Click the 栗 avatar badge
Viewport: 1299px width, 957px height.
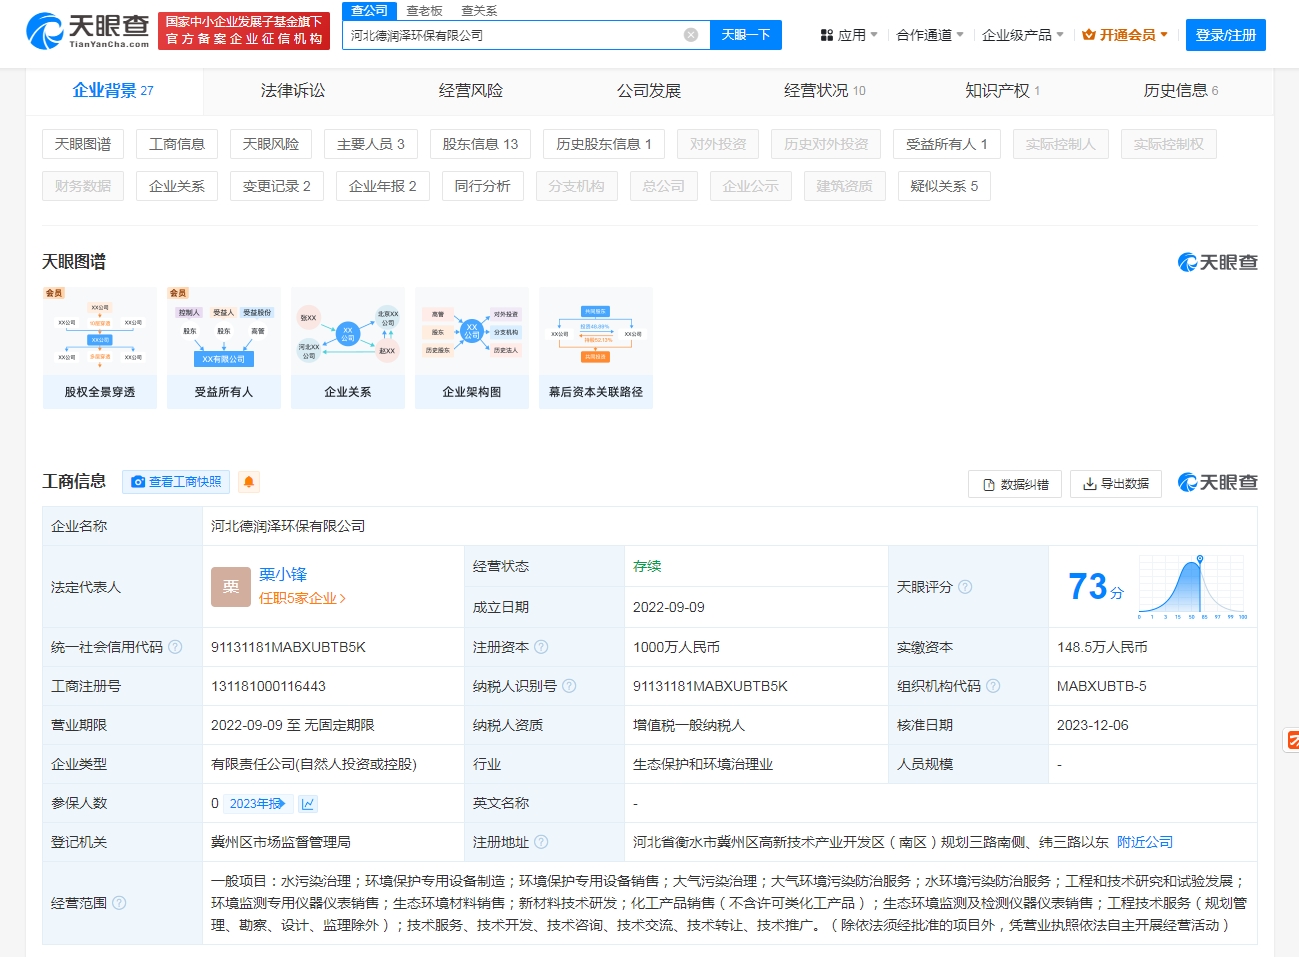coord(231,587)
